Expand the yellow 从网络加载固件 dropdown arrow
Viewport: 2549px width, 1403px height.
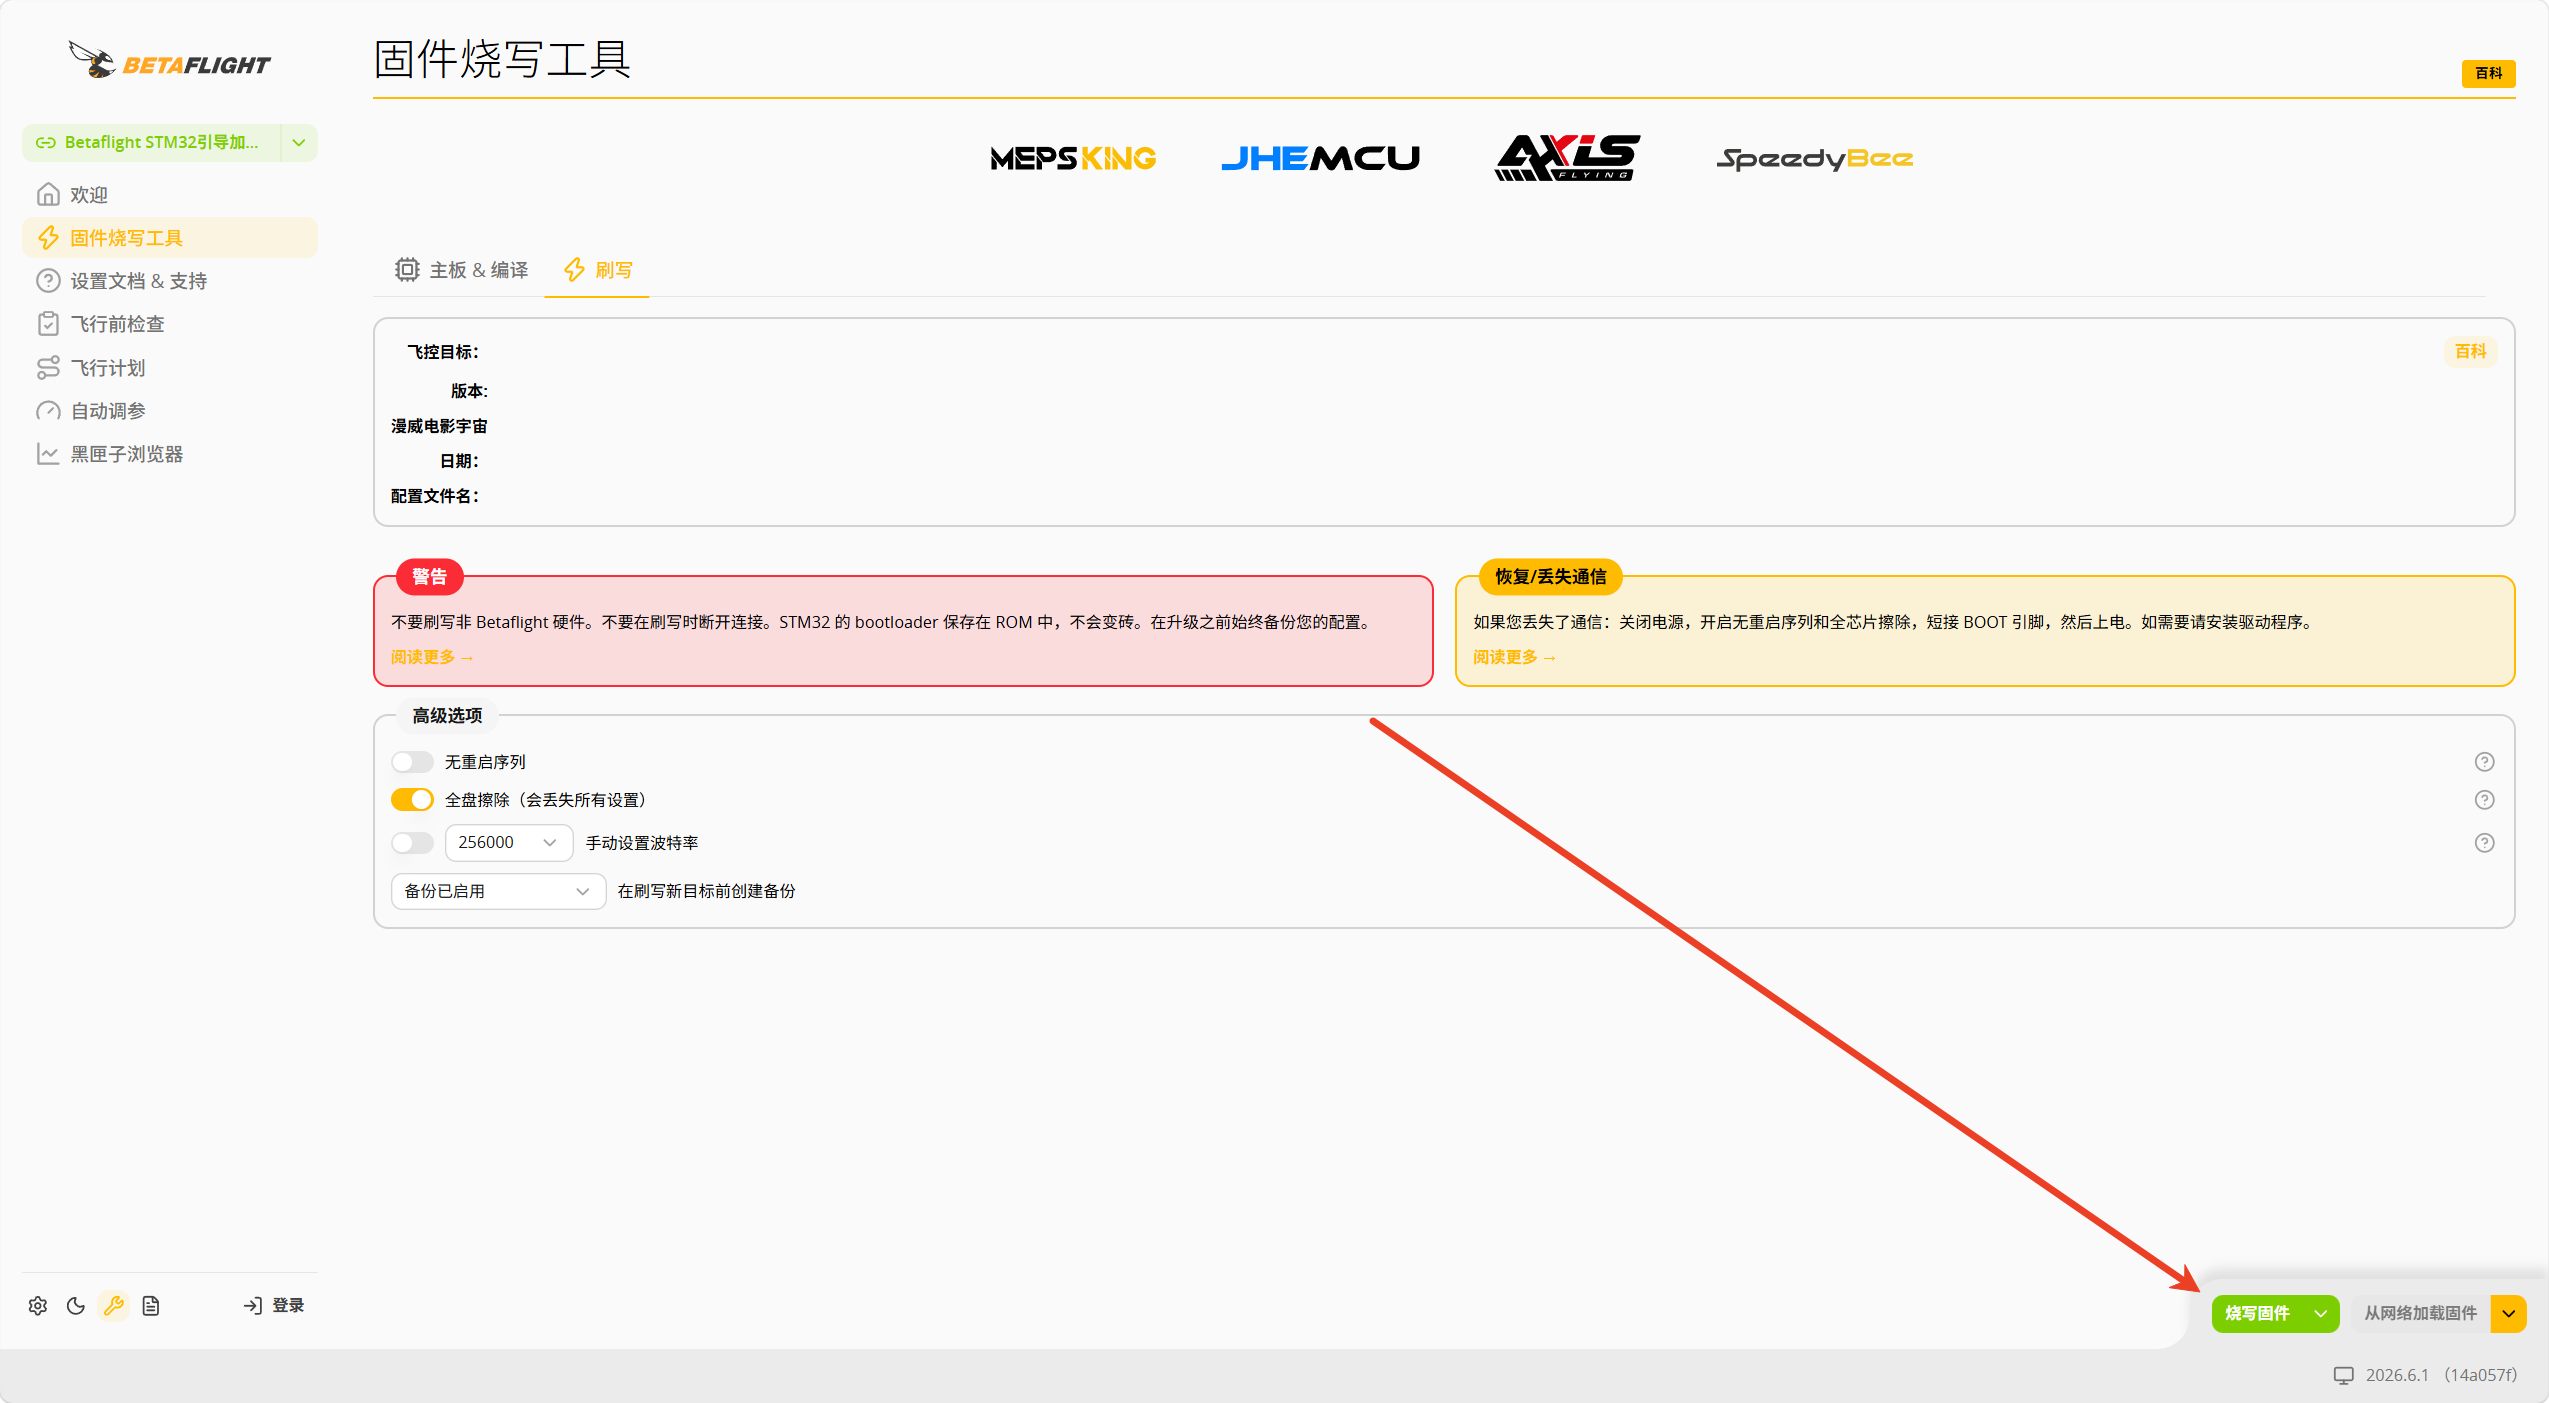2509,1314
